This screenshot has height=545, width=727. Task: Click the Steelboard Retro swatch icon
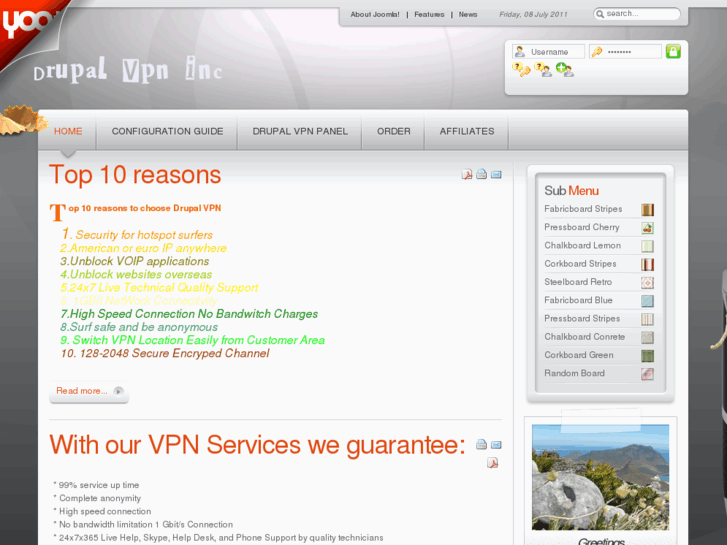(x=647, y=282)
